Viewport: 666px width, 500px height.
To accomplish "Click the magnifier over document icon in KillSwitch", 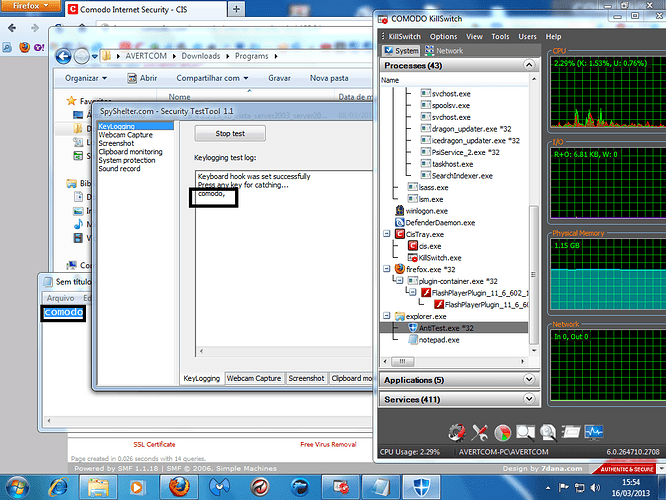I will (x=548, y=432).
